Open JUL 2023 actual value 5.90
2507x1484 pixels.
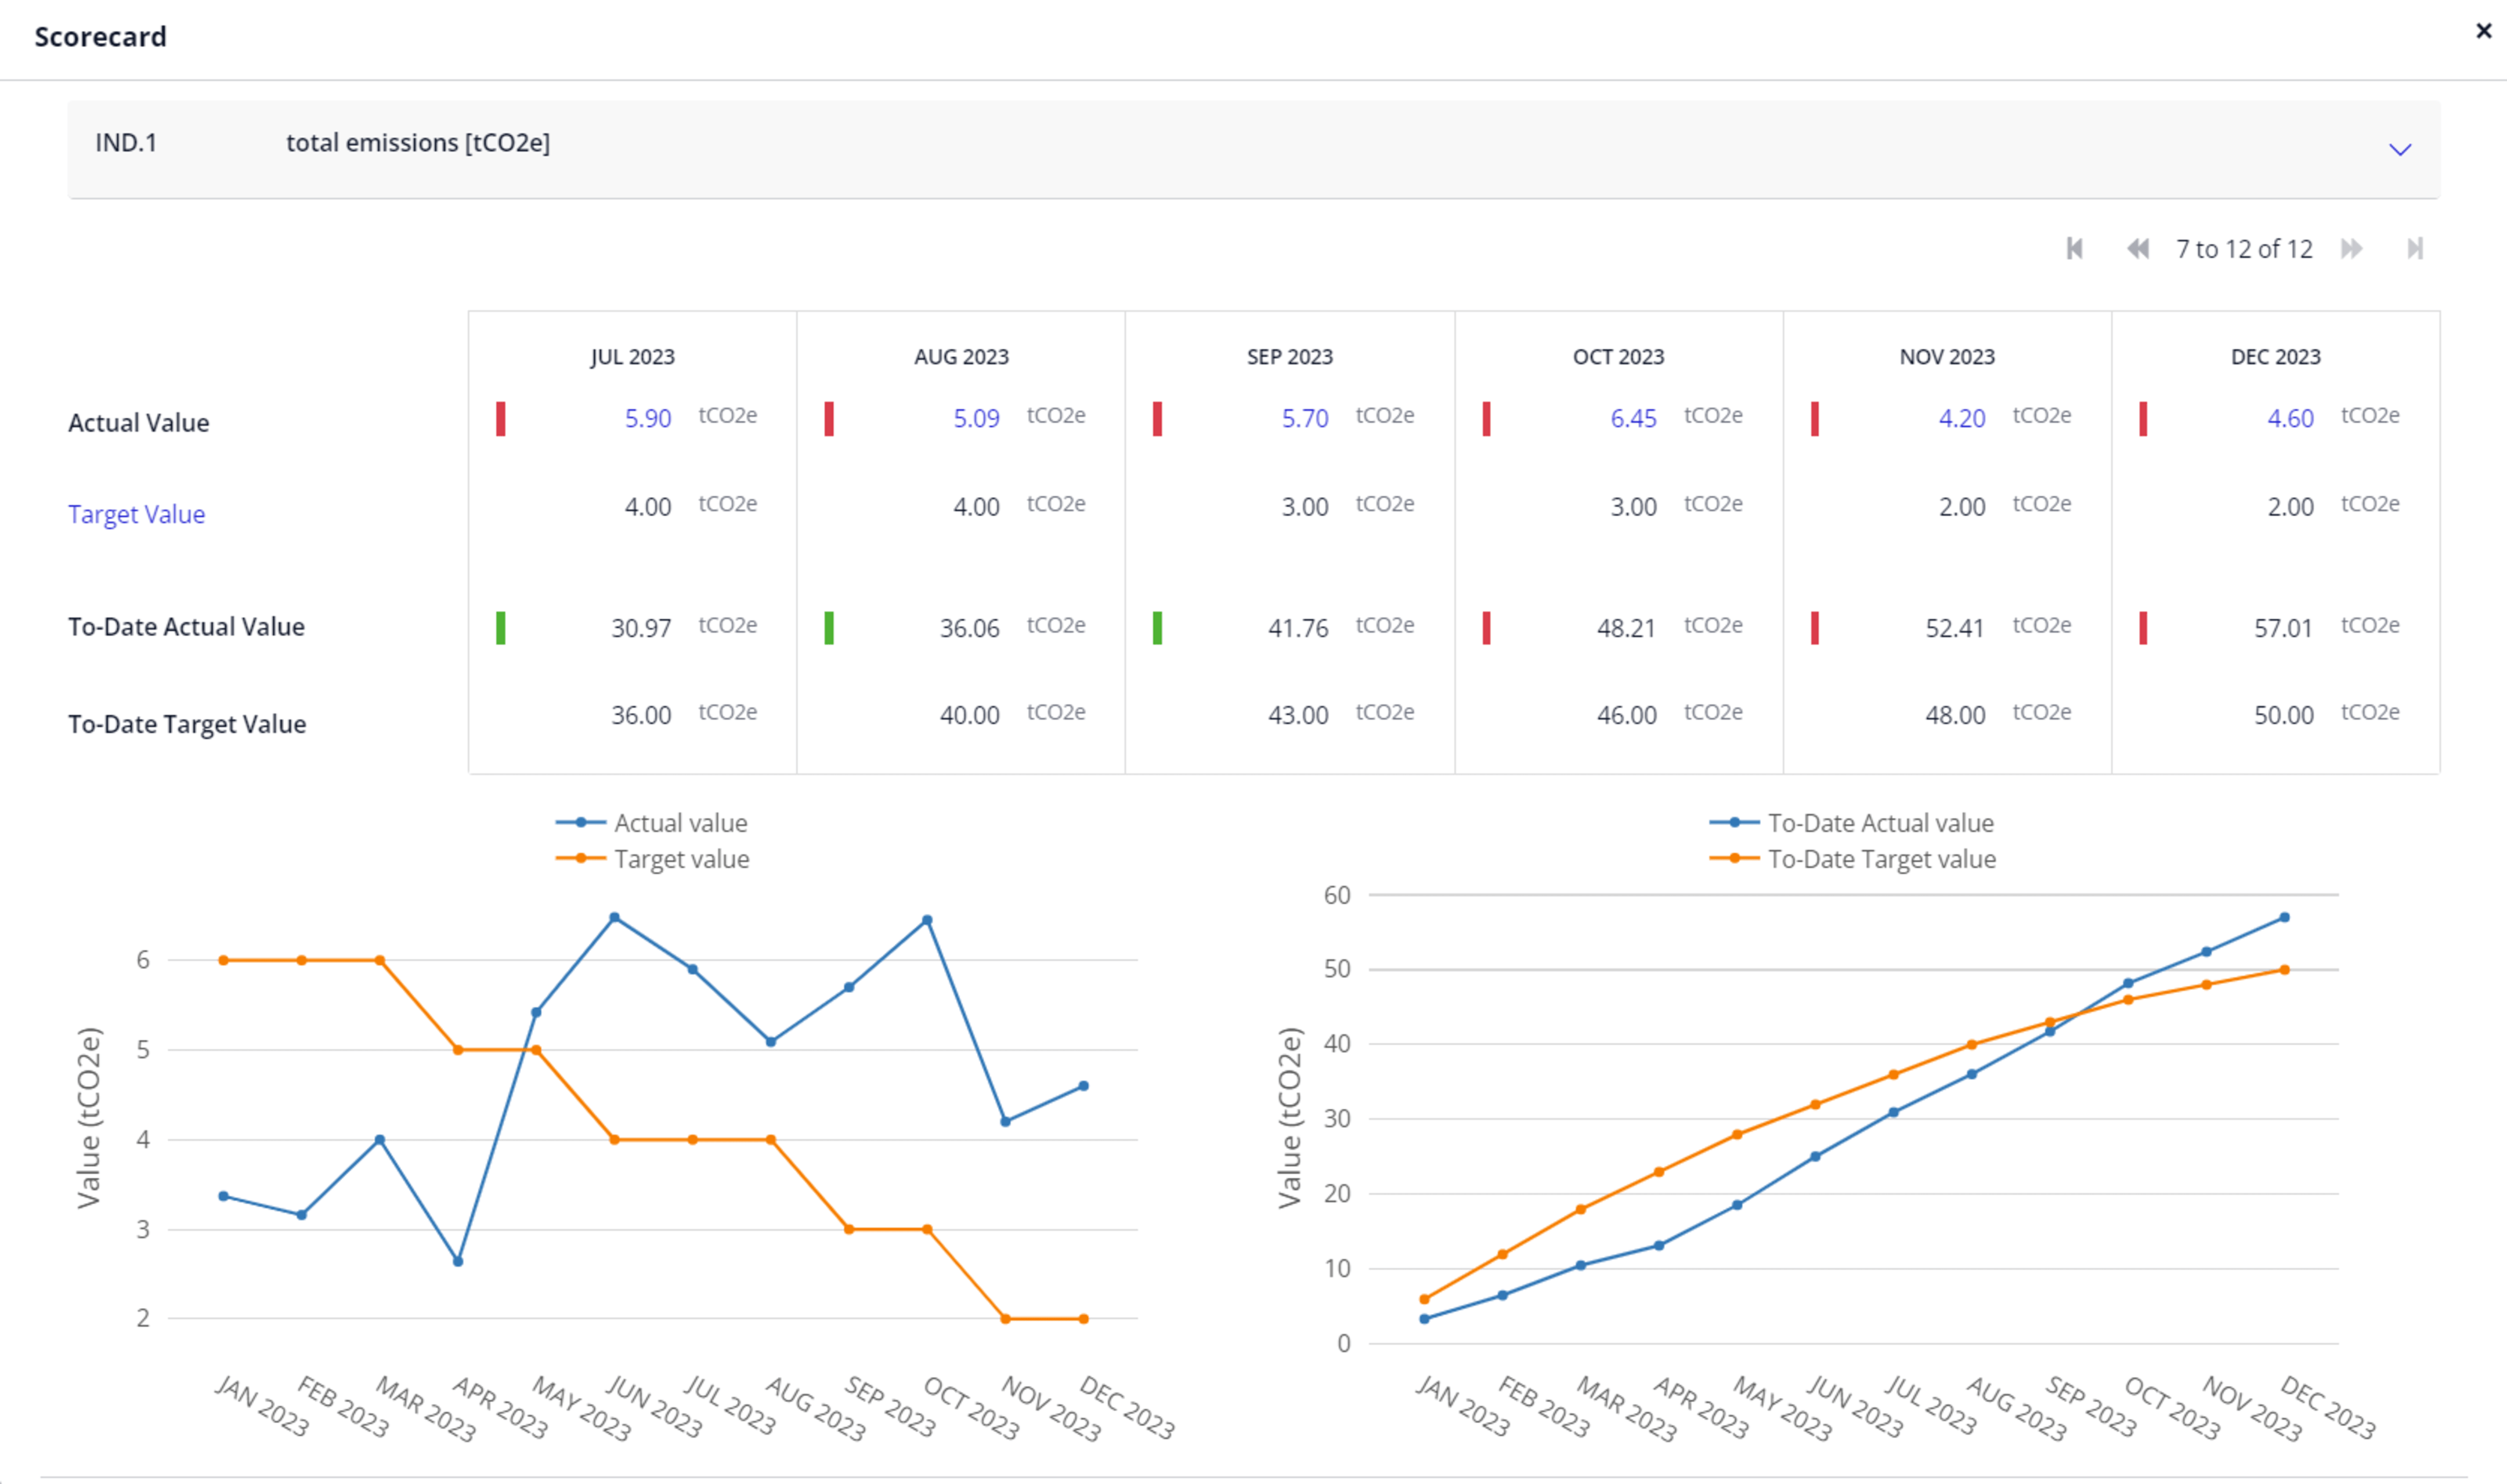[648, 418]
